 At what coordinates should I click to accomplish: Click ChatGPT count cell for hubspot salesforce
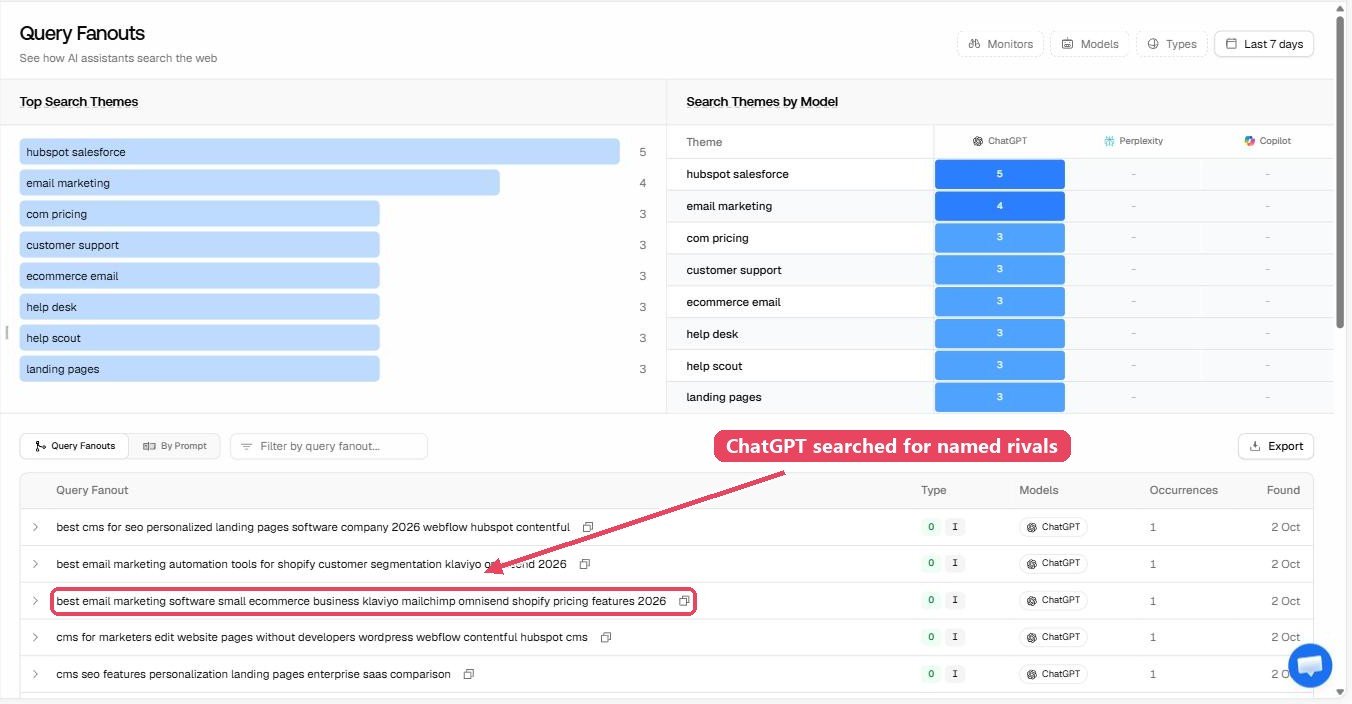[999, 174]
